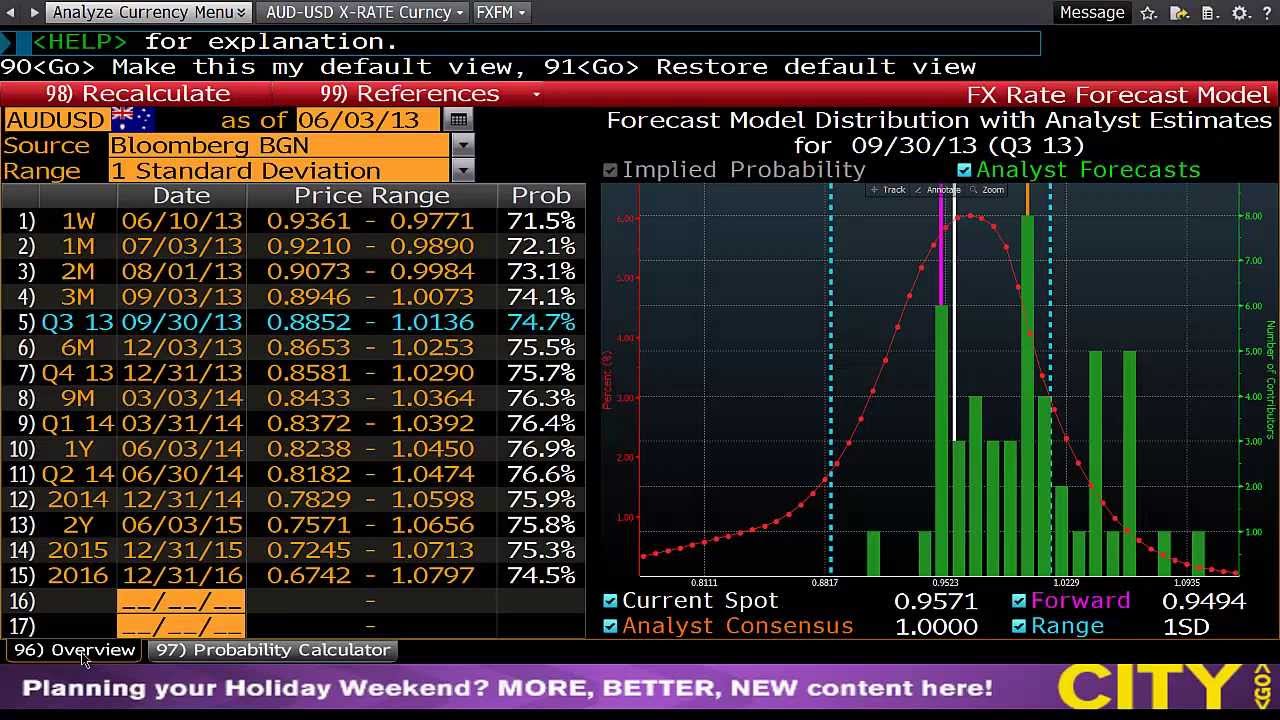
Task: Toggle the Range checkbox in the legend
Action: click(x=1019, y=626)
